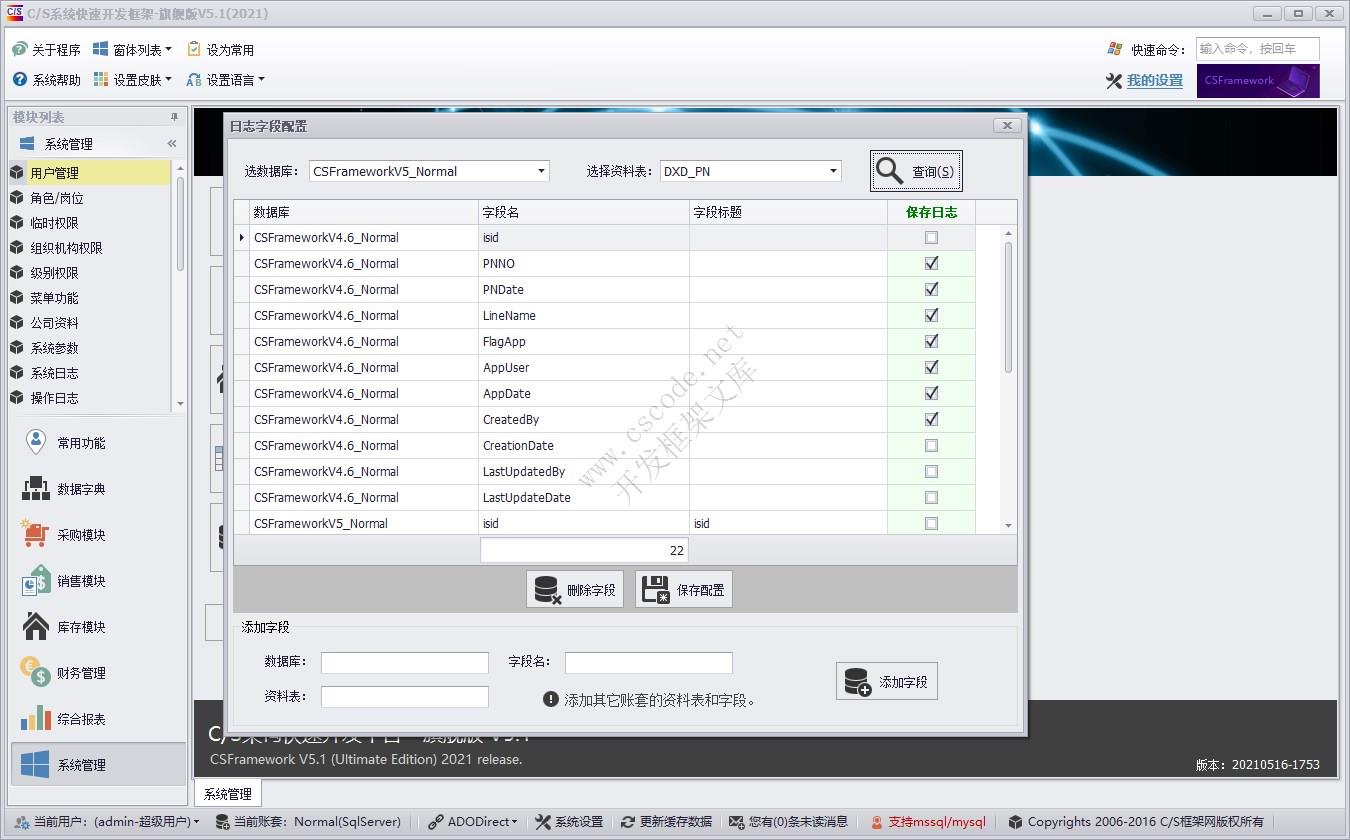1350x840 pixels.
Task: Expand the data table dropdown showing DXD_PN
Action: tap(833, 171)
